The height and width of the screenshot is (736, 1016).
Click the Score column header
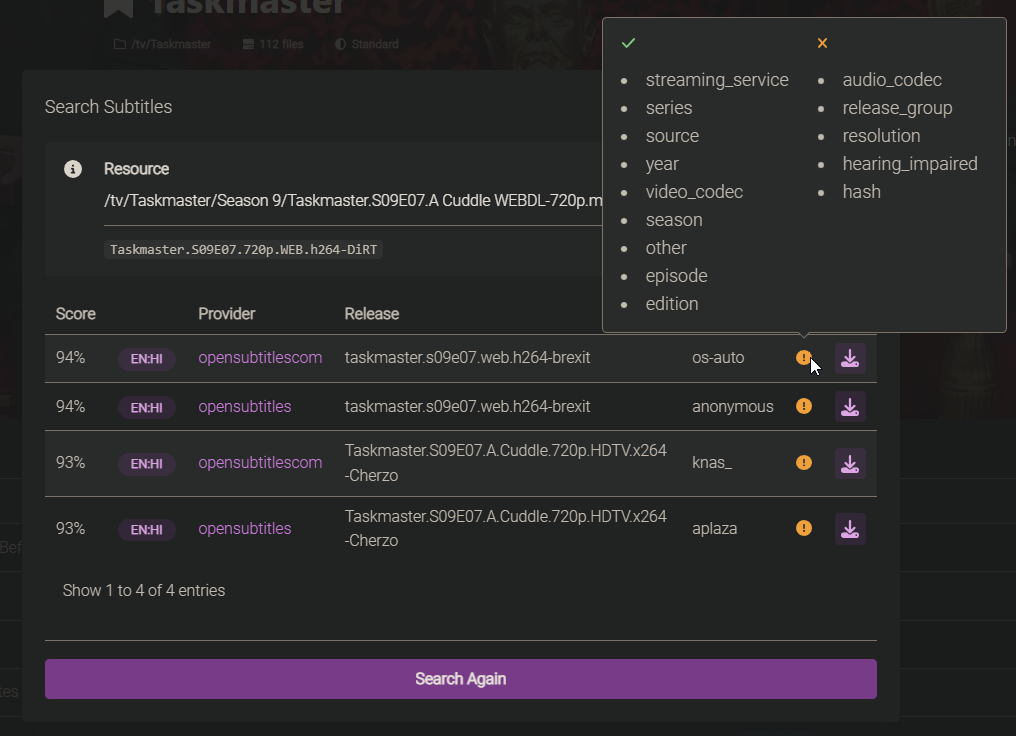click(75, 314)
